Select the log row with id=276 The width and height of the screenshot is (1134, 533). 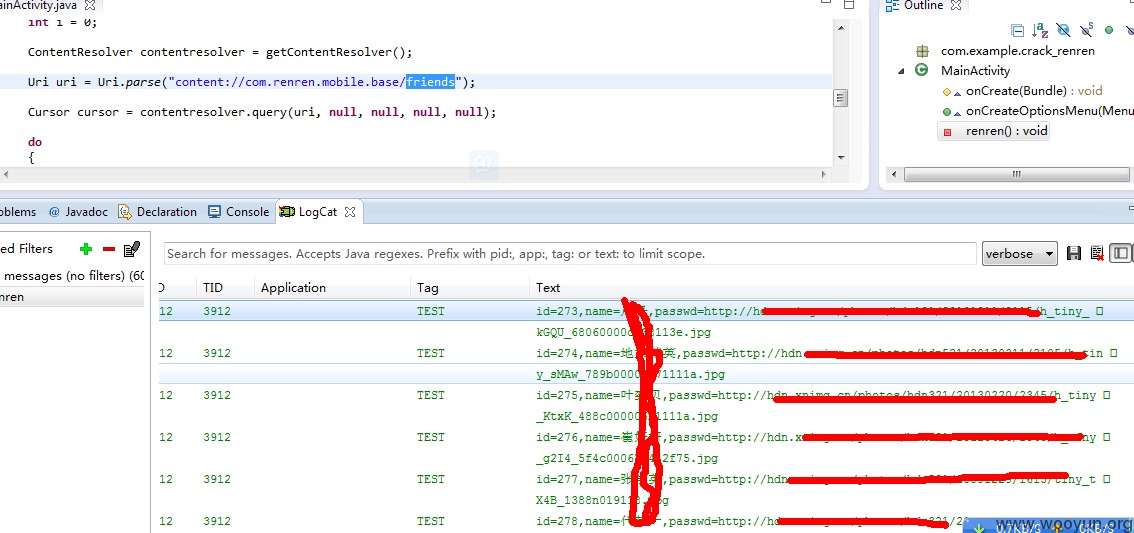click(646, 438)
